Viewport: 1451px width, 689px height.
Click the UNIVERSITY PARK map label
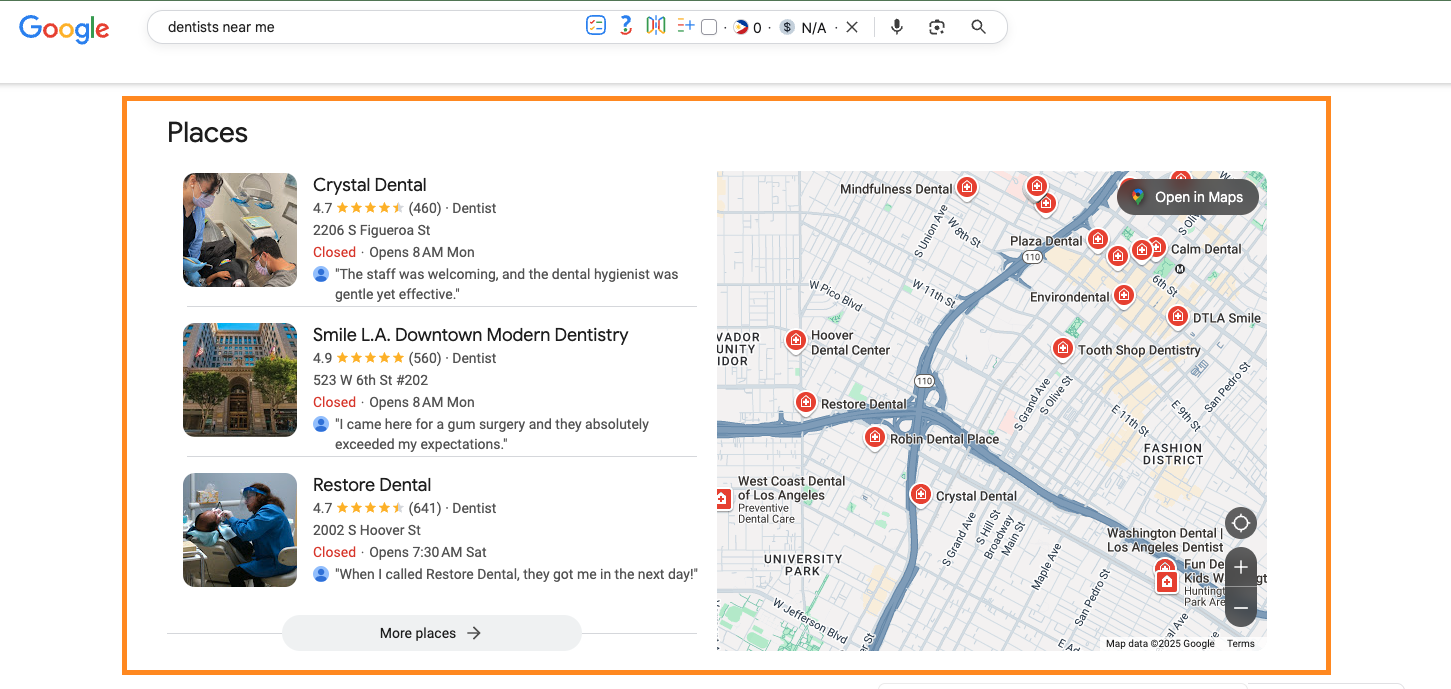(803, 565)
